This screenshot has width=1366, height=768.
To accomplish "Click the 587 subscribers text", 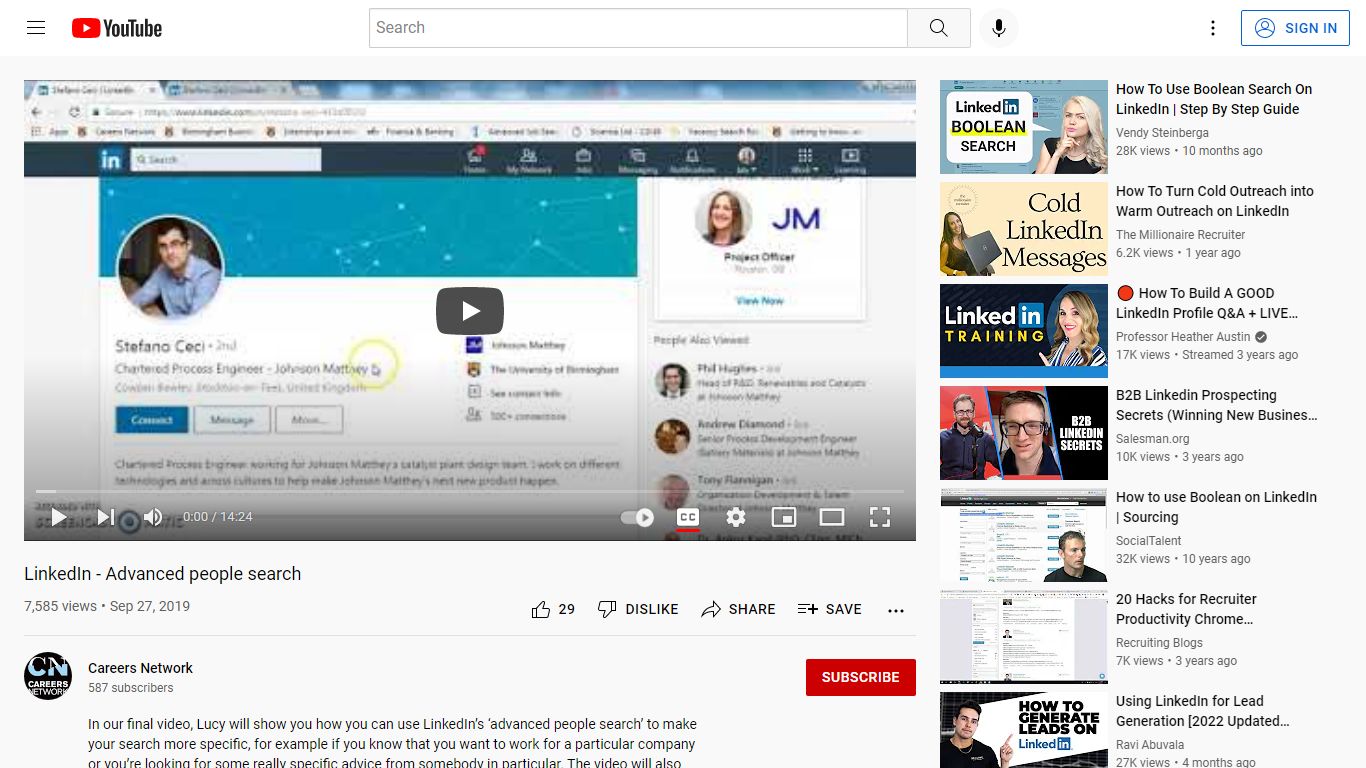I will point(130,688).
